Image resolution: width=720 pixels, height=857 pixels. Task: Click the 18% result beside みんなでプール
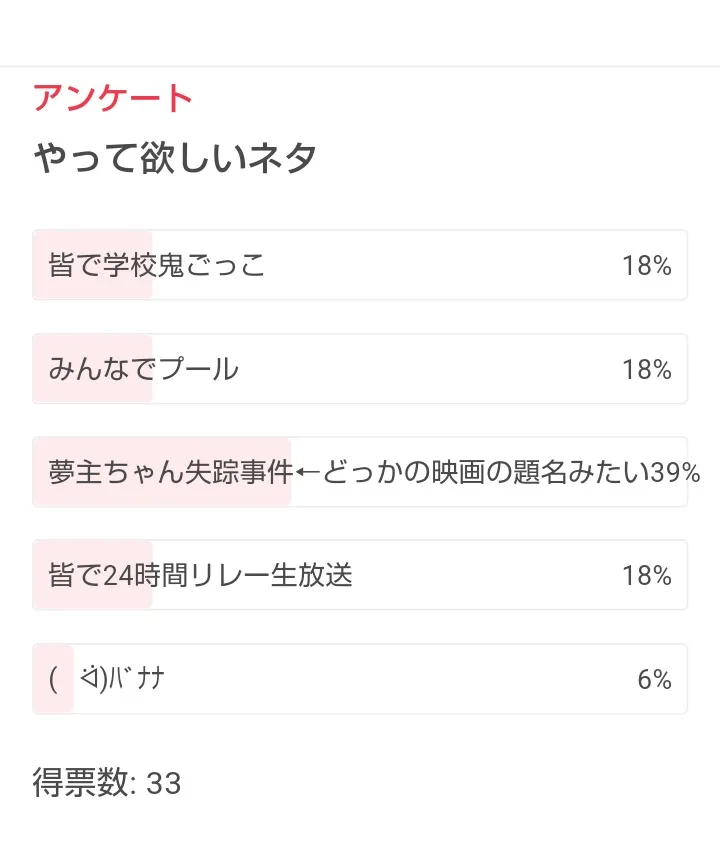coord(646,370)
